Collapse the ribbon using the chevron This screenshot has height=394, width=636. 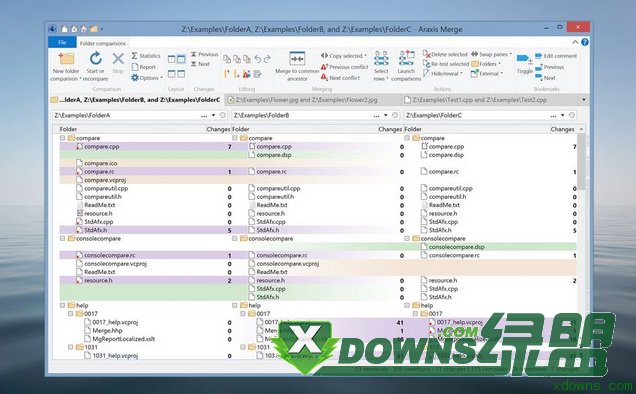click(575, 42)
